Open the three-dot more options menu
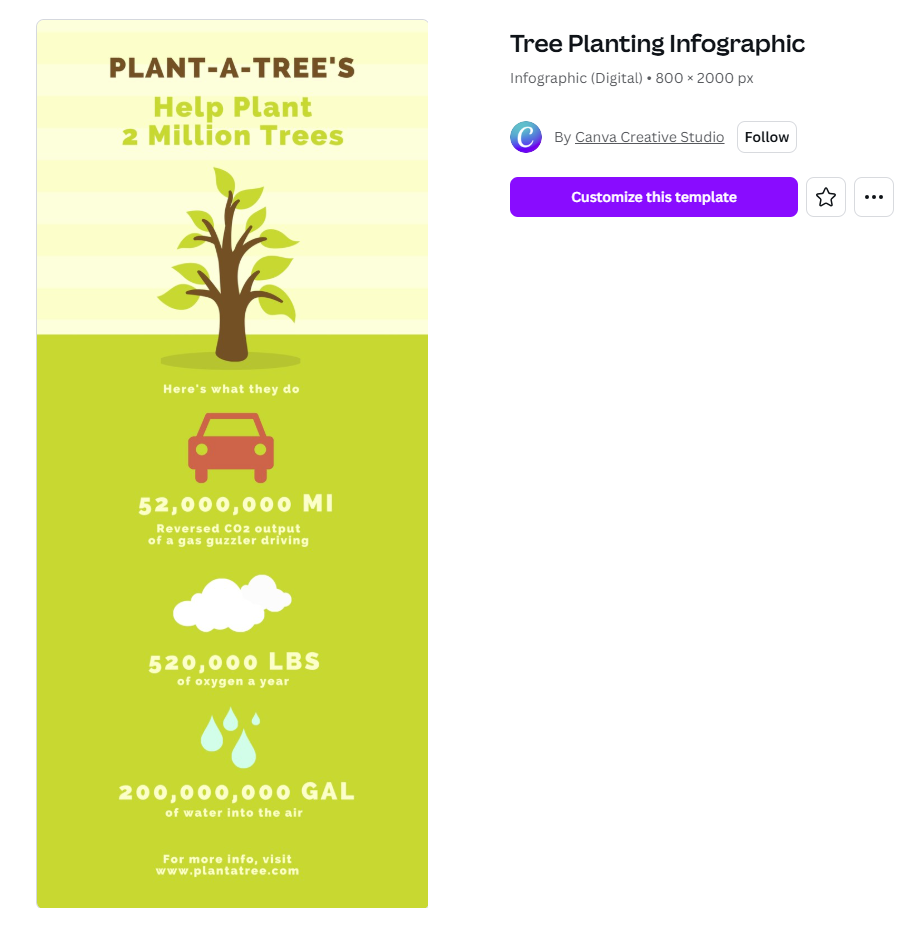This screenshot has height=928, width=903. coord(874,197)
